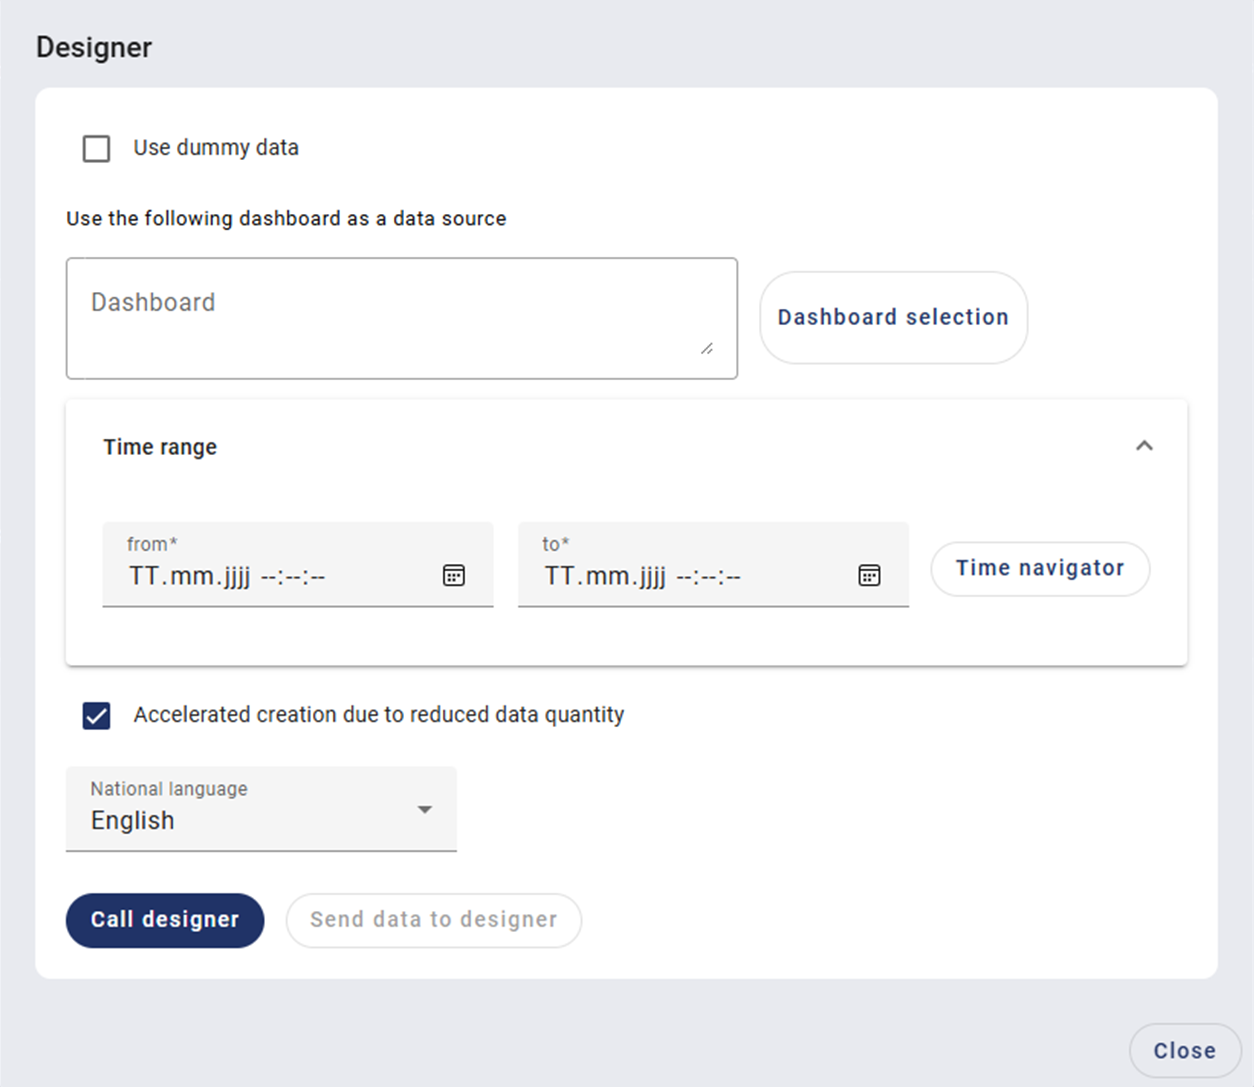Click the Use dummy data label text

click(x=216, y=148)
